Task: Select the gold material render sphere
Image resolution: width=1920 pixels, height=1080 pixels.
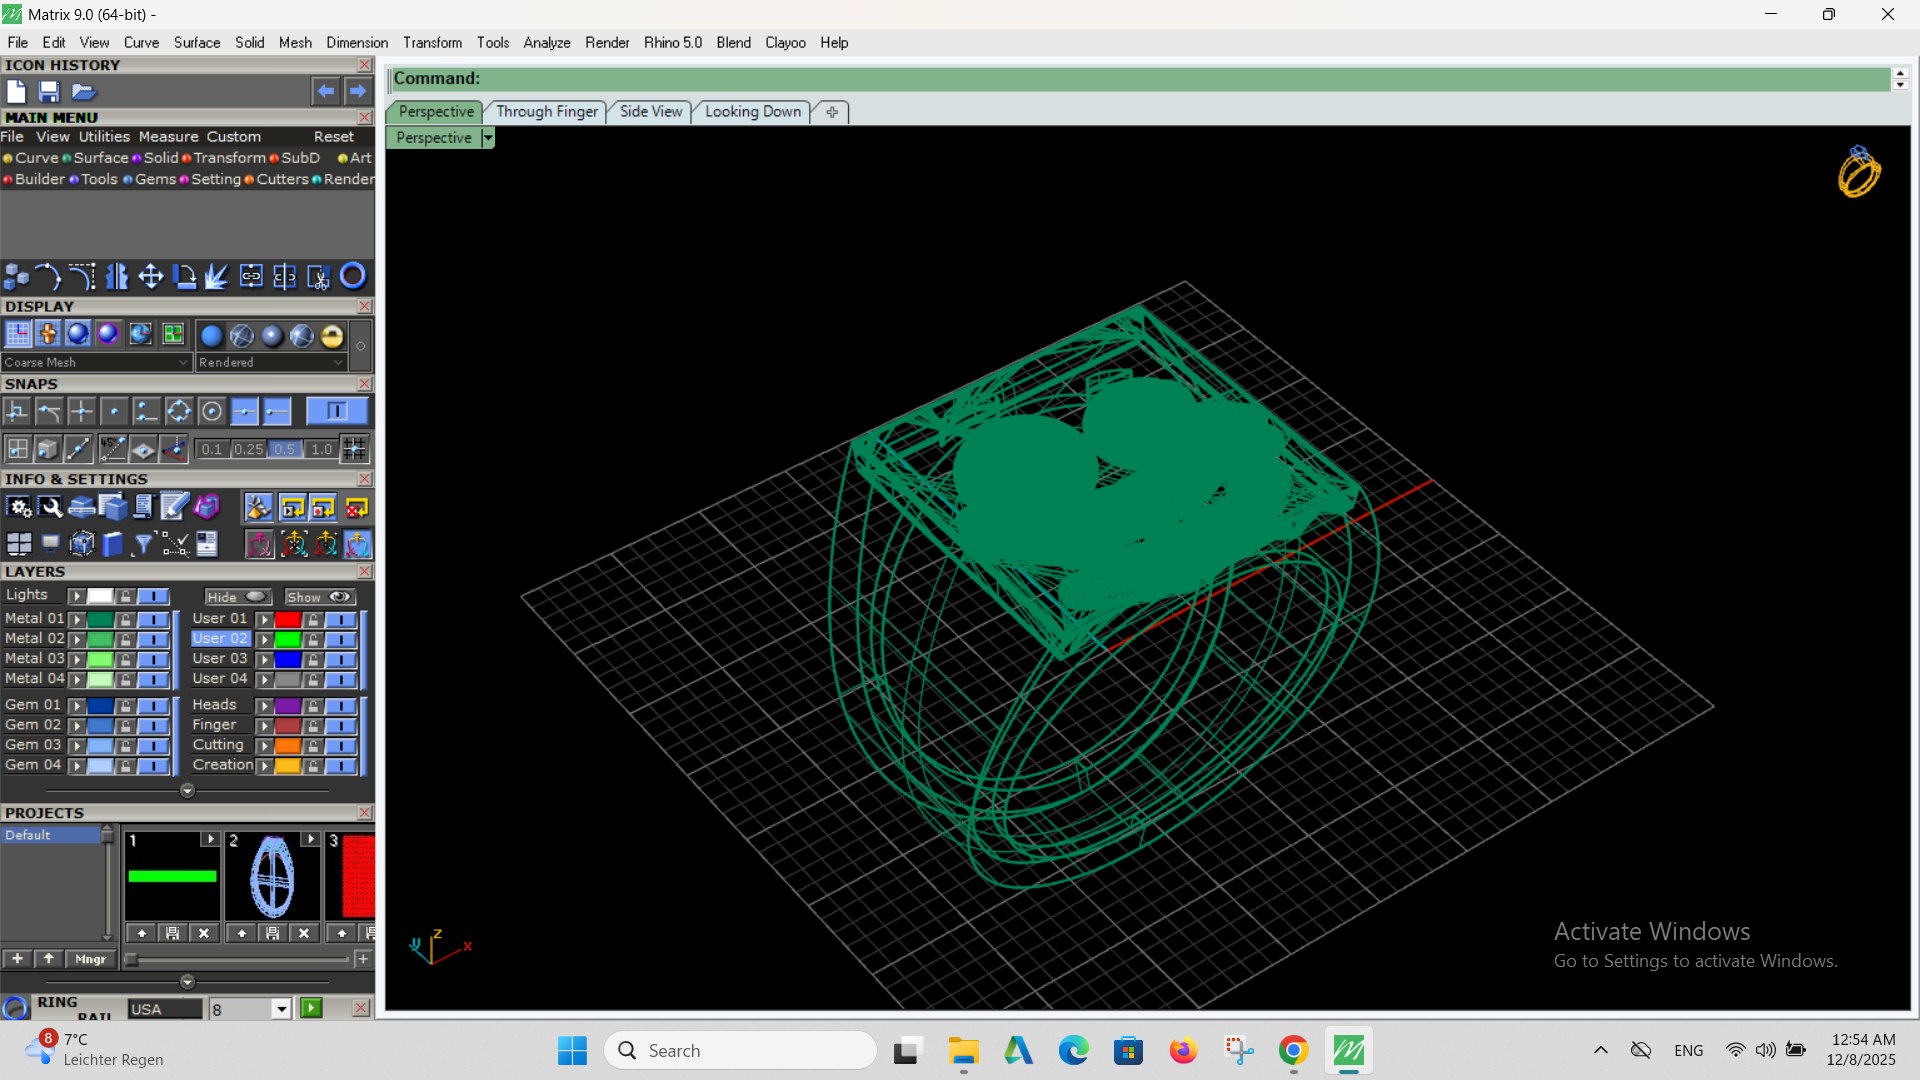Action: click(332, 336)
